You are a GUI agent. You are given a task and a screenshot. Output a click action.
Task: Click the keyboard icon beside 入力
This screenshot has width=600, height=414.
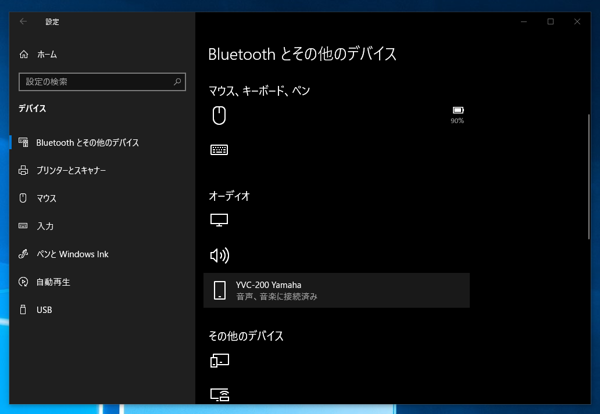23,226
